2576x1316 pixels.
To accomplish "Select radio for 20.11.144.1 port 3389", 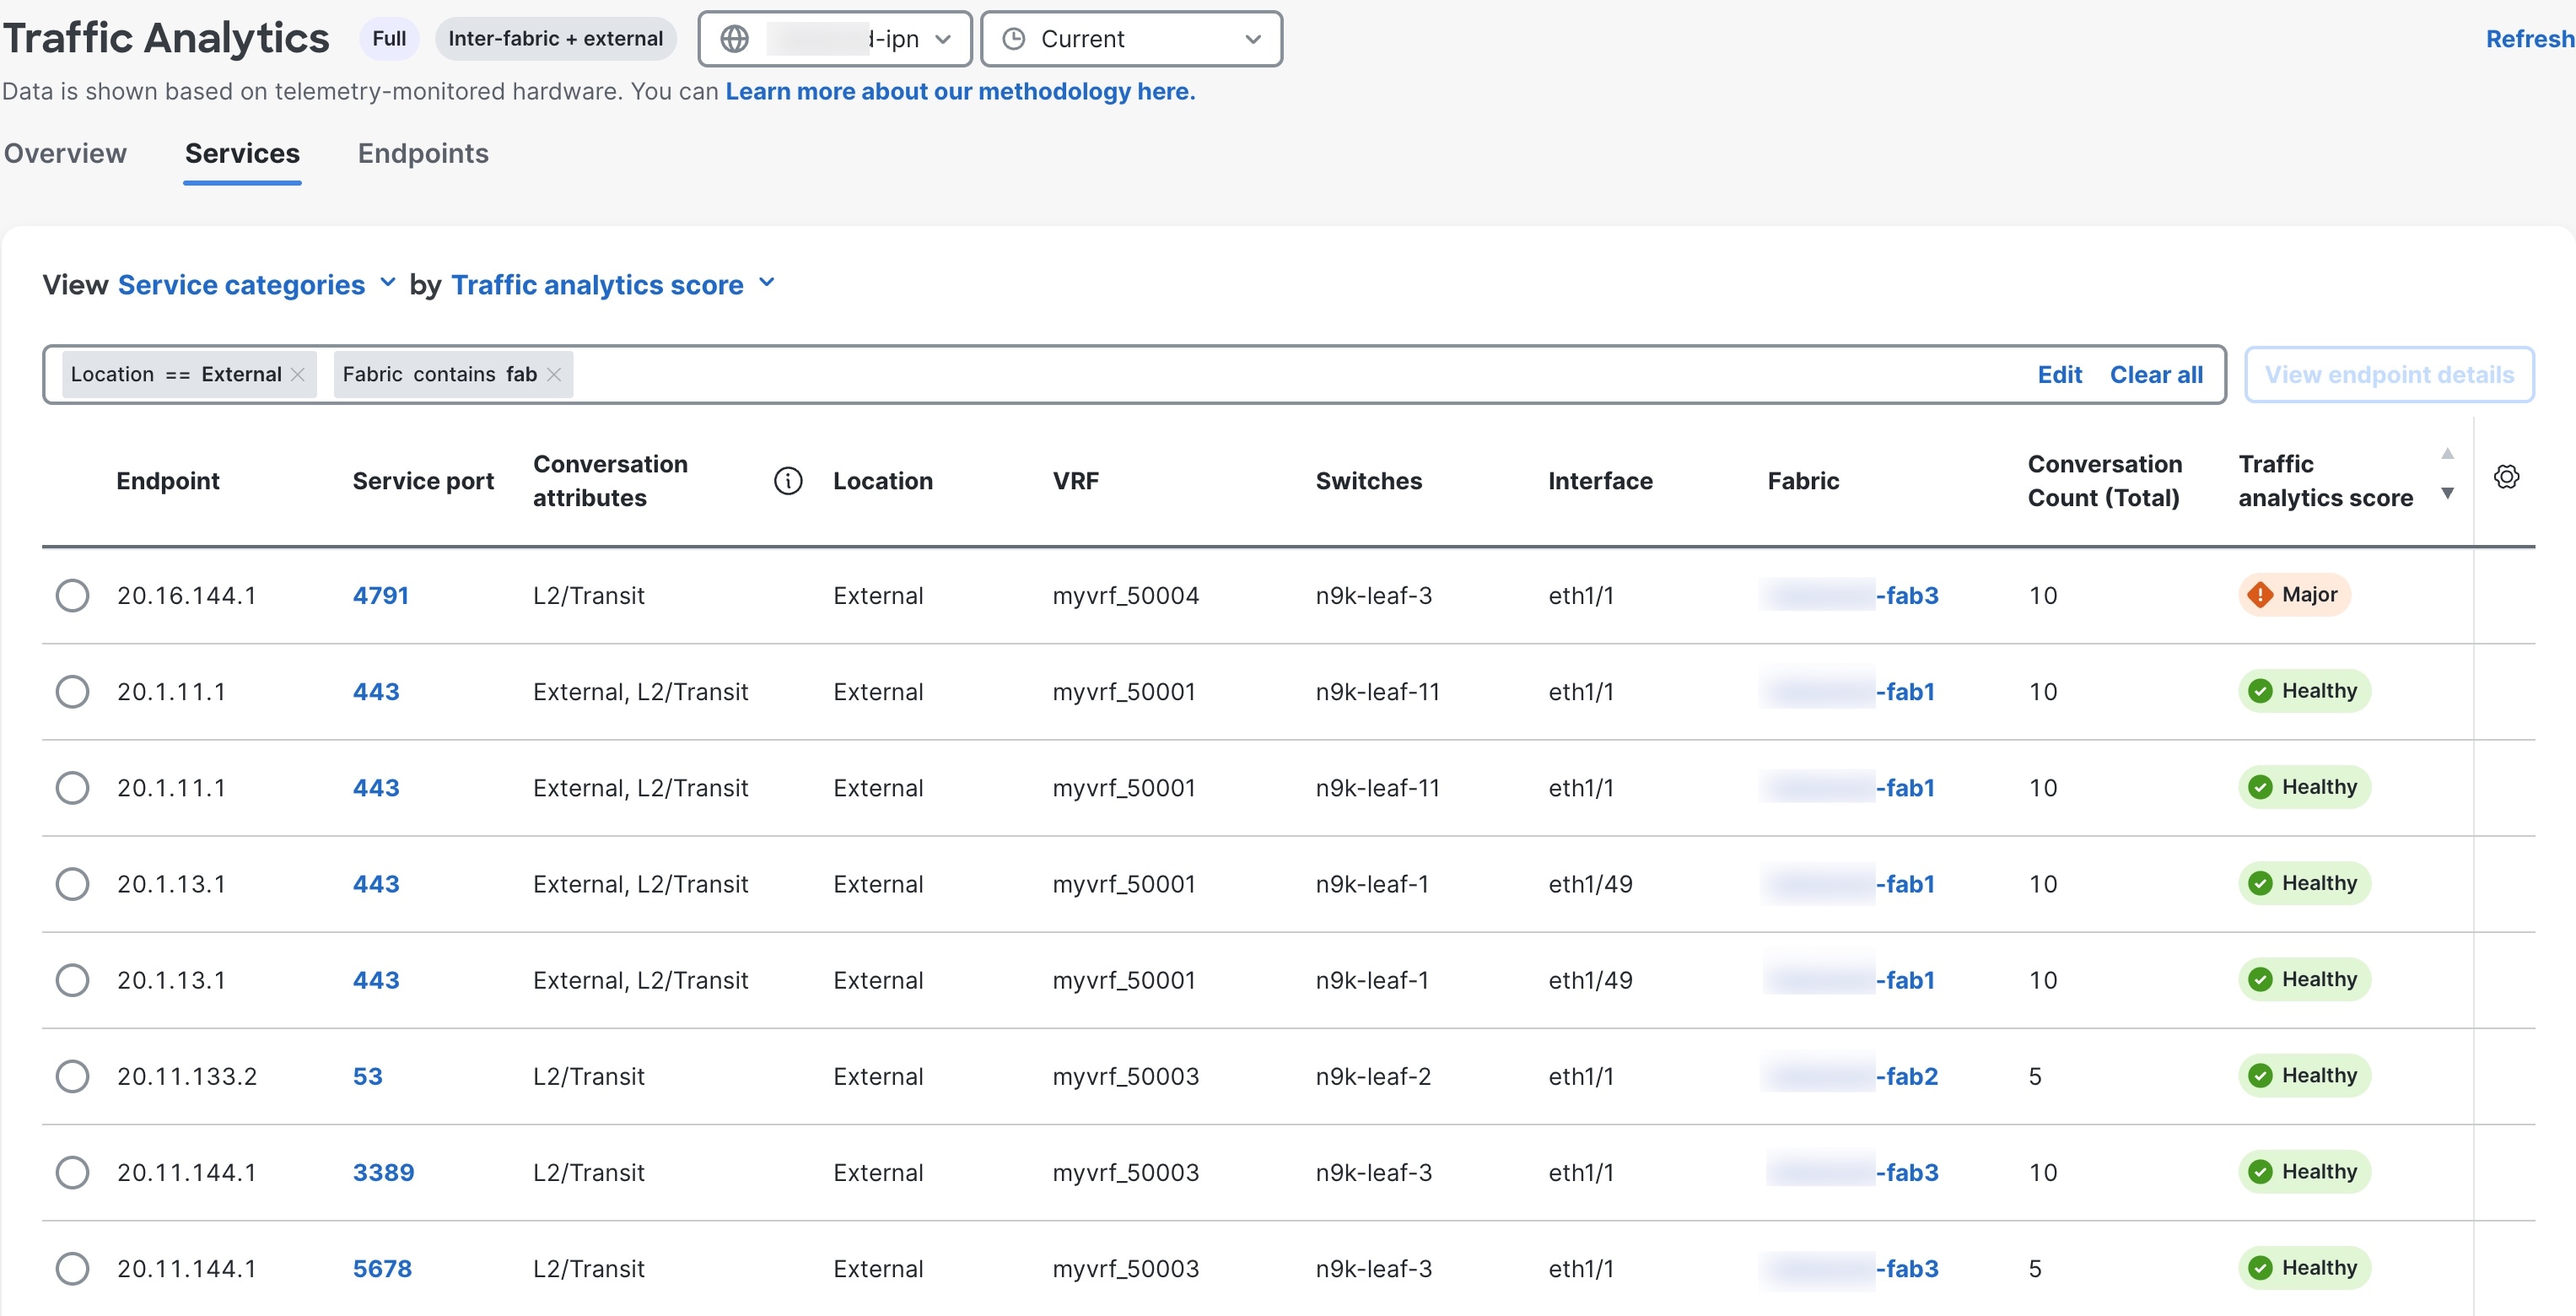I will coord(72,1172).
